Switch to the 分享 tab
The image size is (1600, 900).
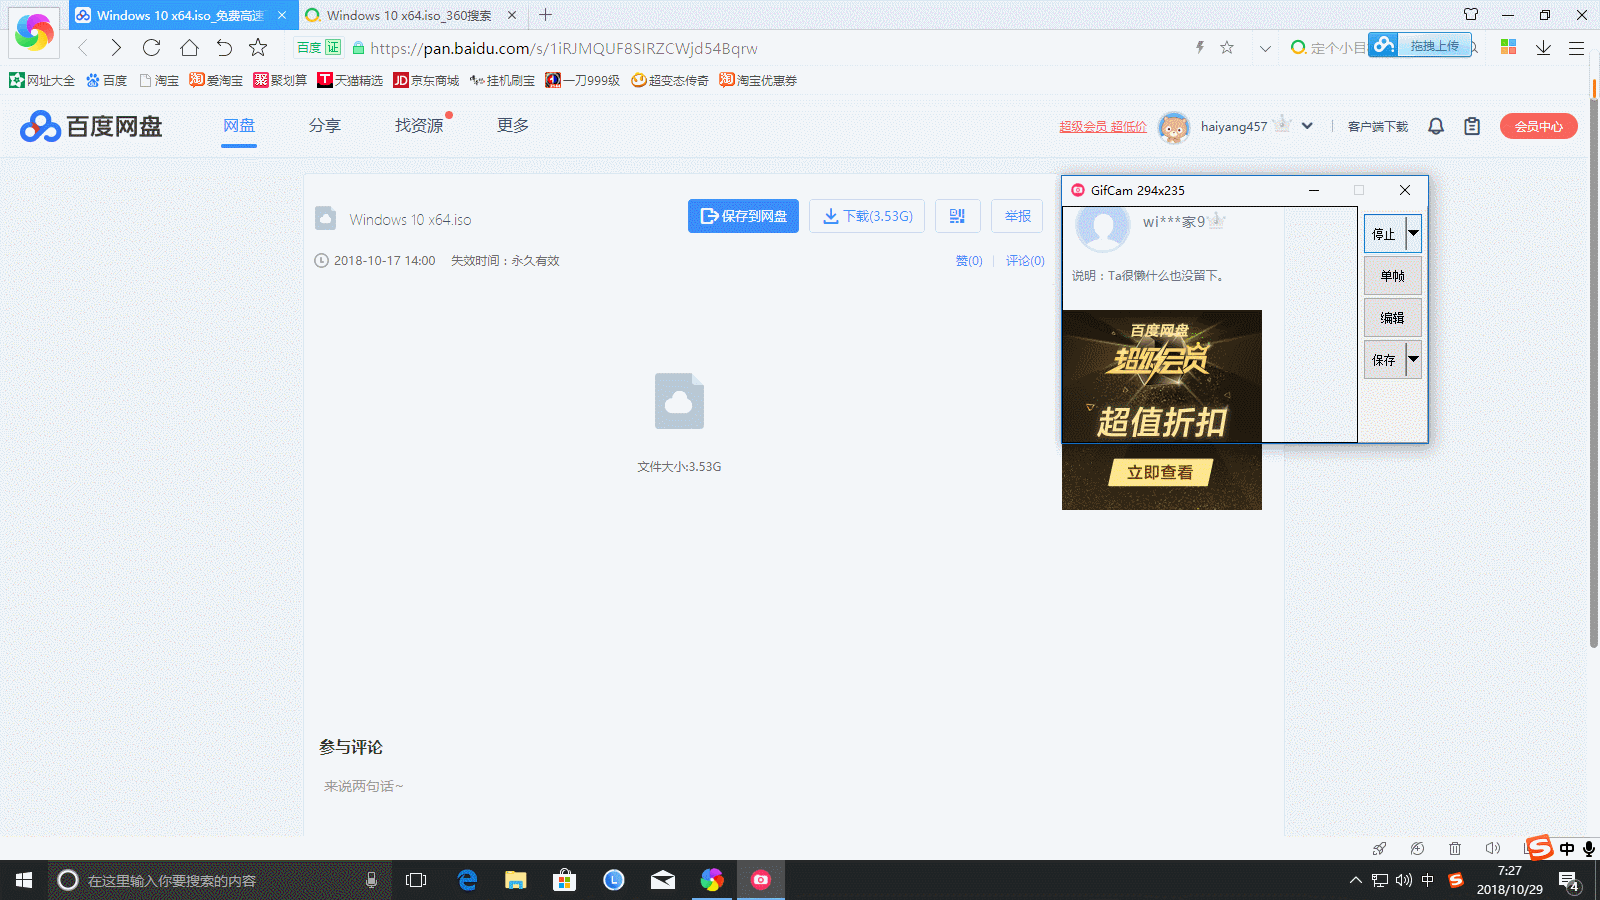[x=325, y=126]
